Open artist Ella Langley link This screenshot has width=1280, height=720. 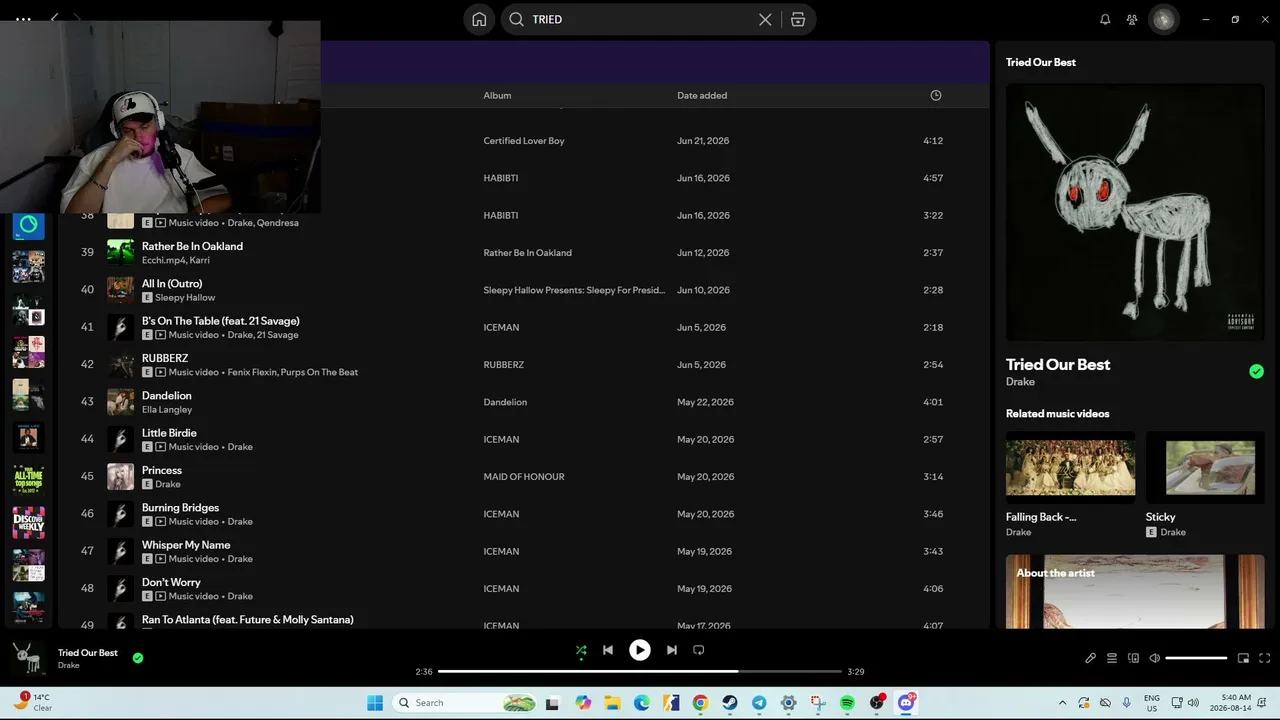point(167,410)
